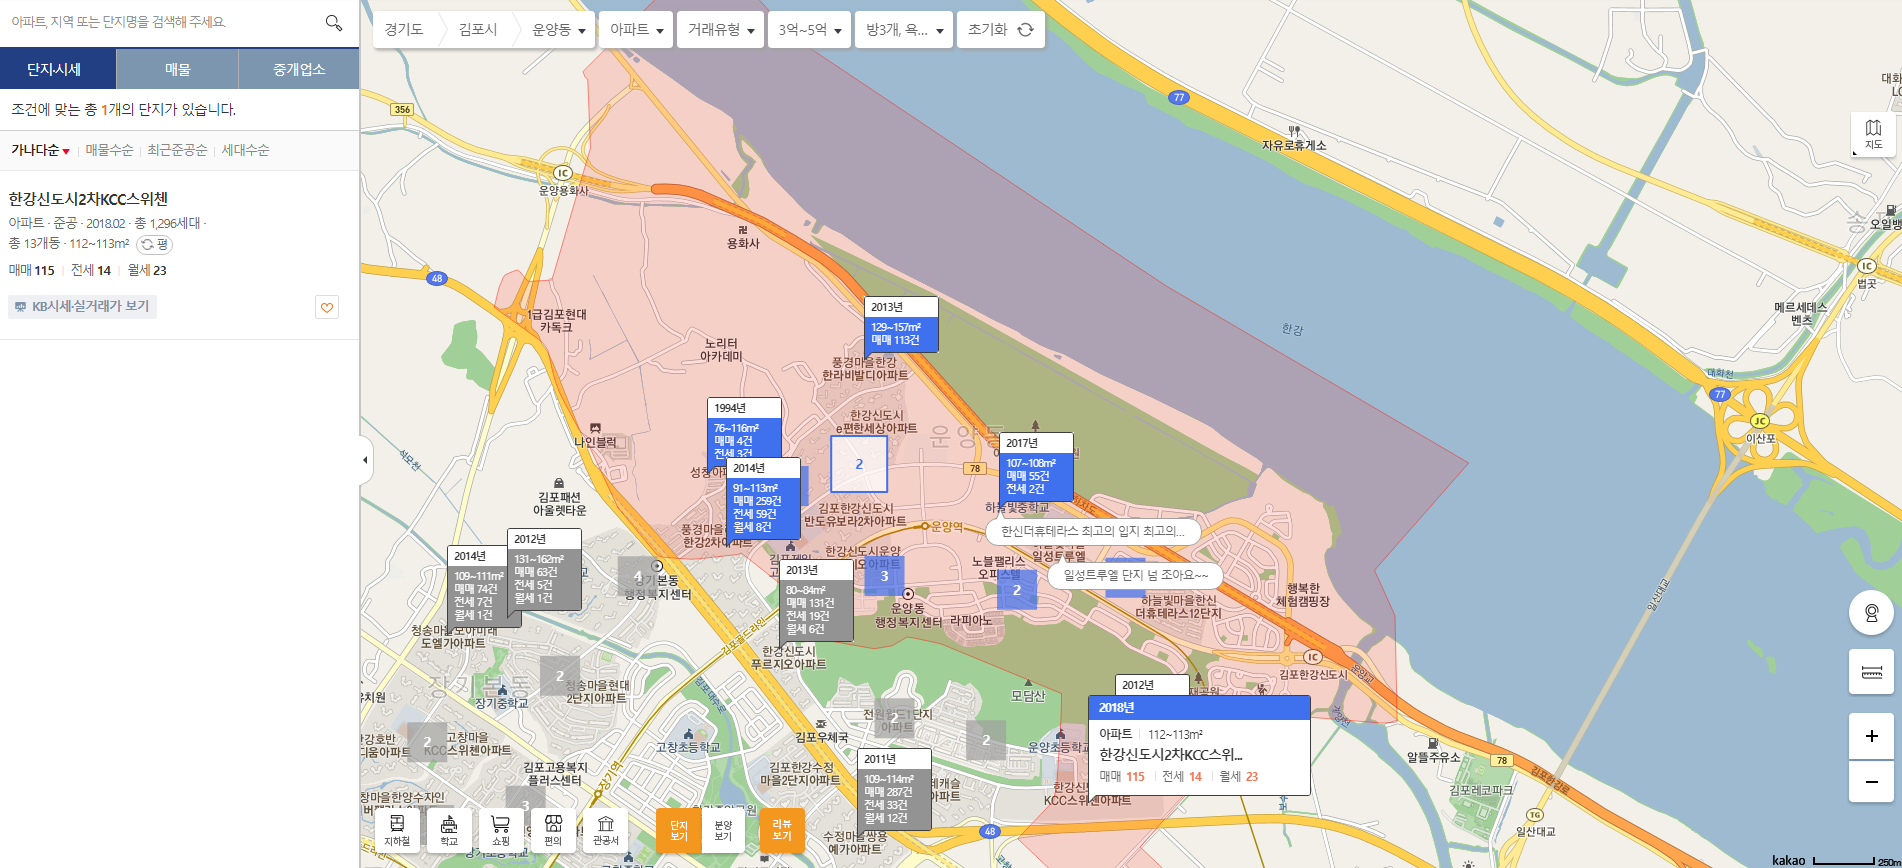This screenshot has width=1902, height=868.
Task: Open the 2018년 한강신도시2차KCC스위첸 popup
Action: (1199, 745)
